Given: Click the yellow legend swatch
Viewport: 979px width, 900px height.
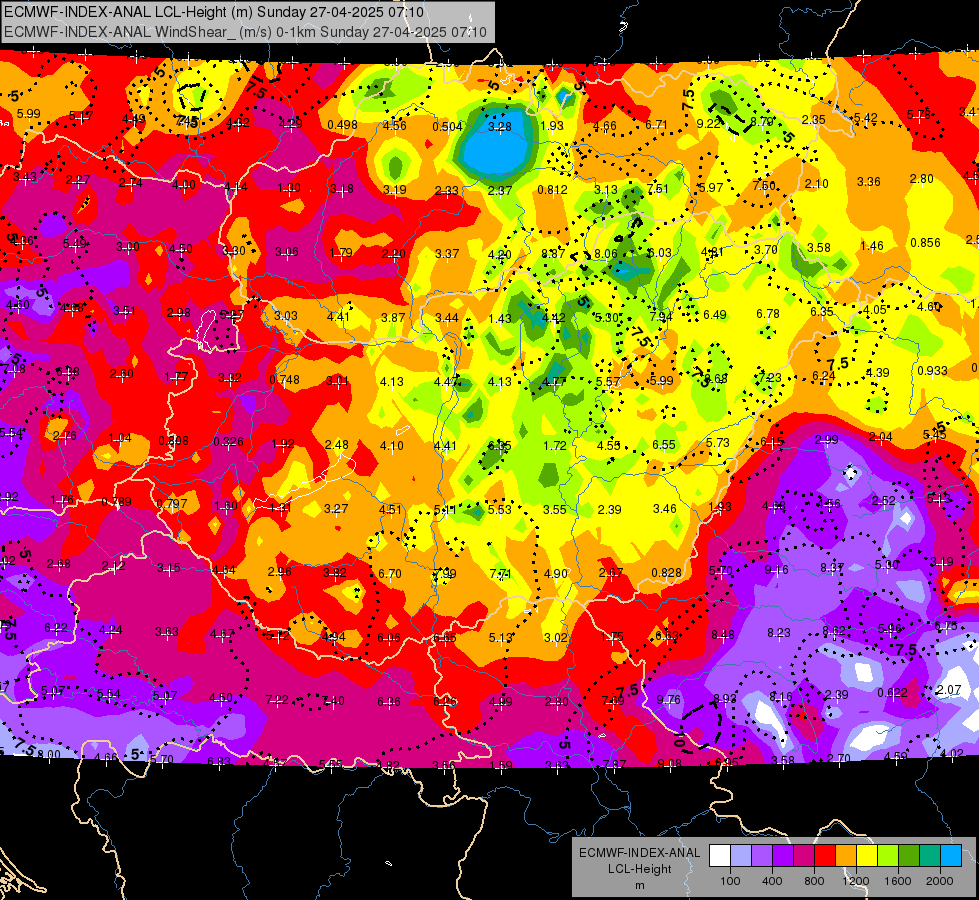Looking at the screenshot, I should click(867, 856).
